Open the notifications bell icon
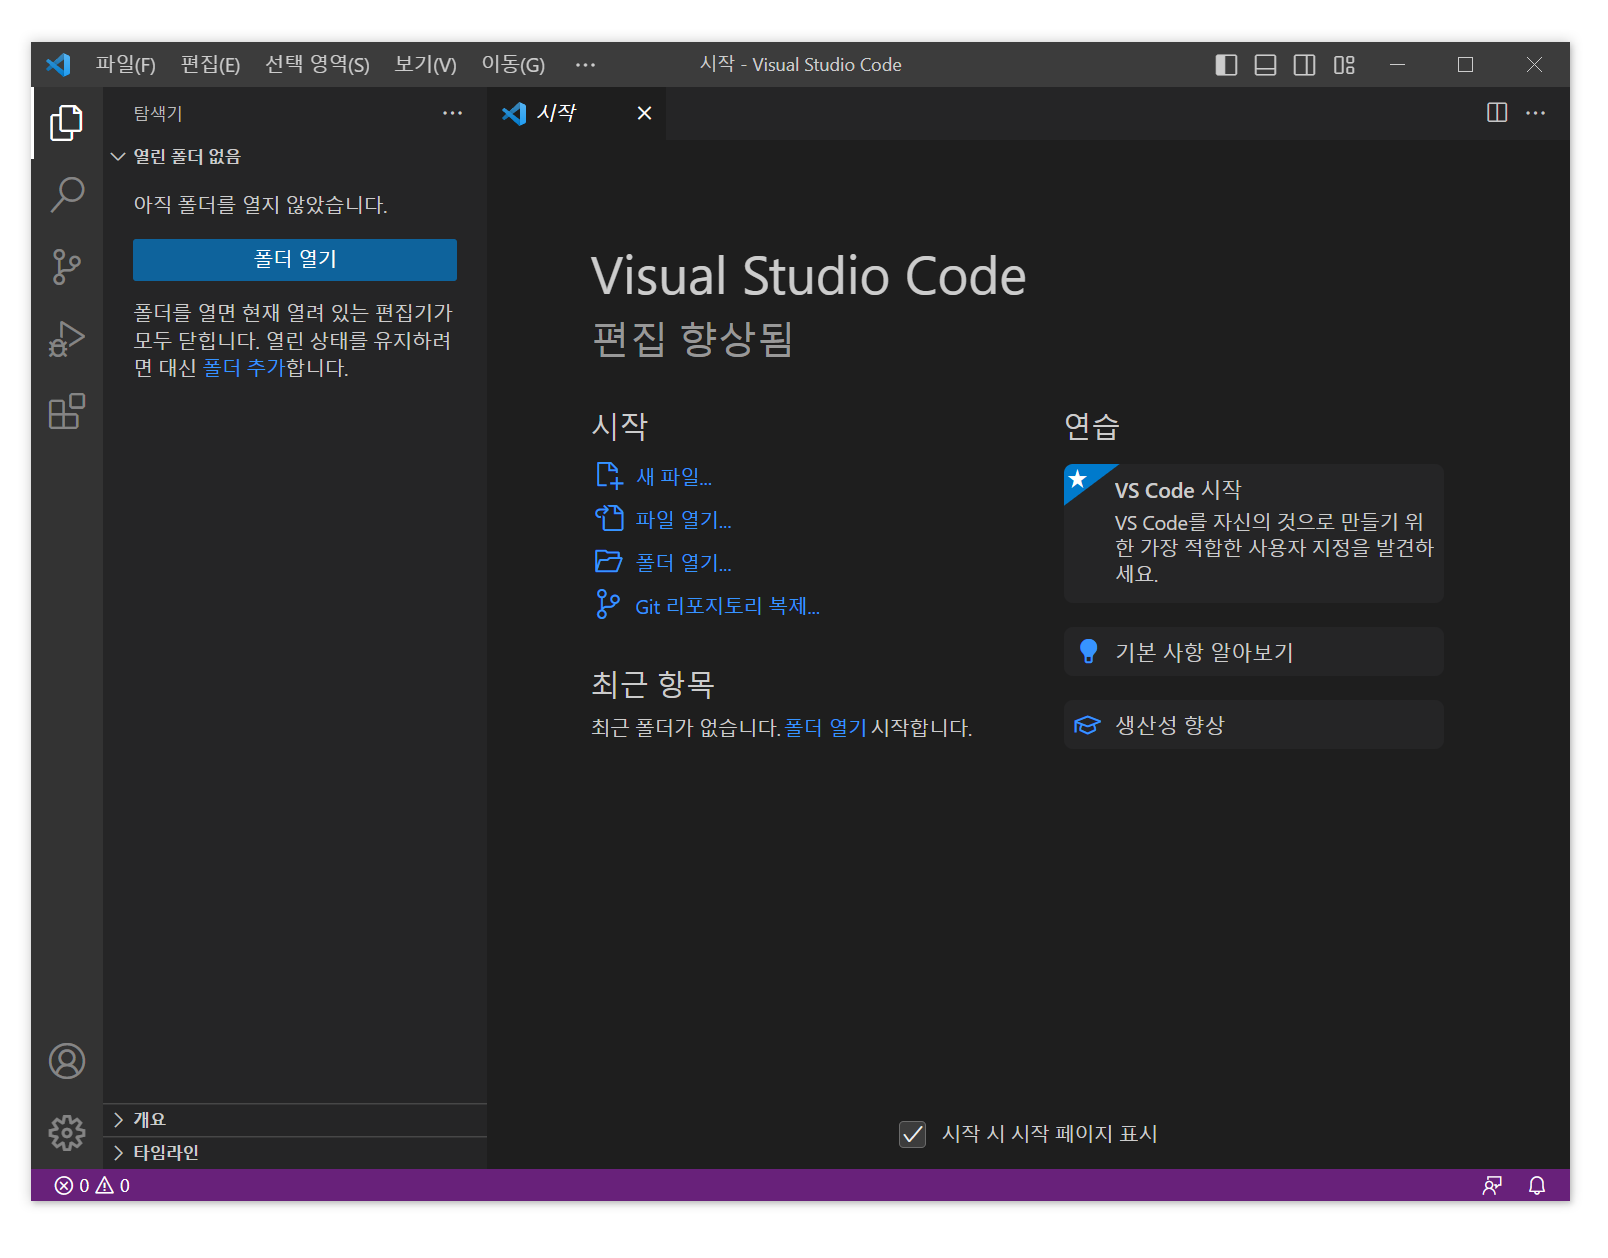The height and width of the screenshot is (1258, 1608). [x=1537, y=1185]
